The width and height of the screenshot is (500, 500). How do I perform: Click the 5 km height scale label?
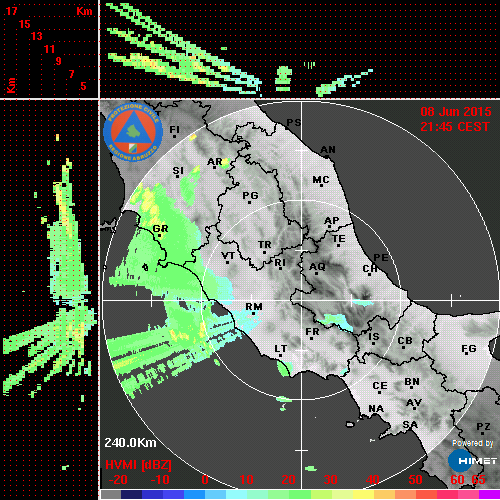tap(83, 86)
